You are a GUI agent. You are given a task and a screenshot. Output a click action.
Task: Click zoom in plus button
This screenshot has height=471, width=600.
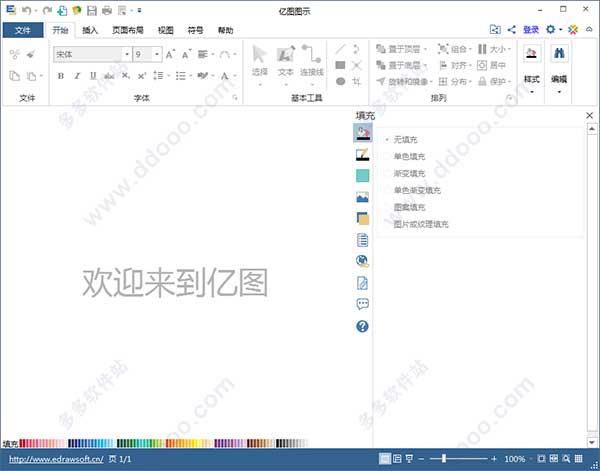point(494,459)
